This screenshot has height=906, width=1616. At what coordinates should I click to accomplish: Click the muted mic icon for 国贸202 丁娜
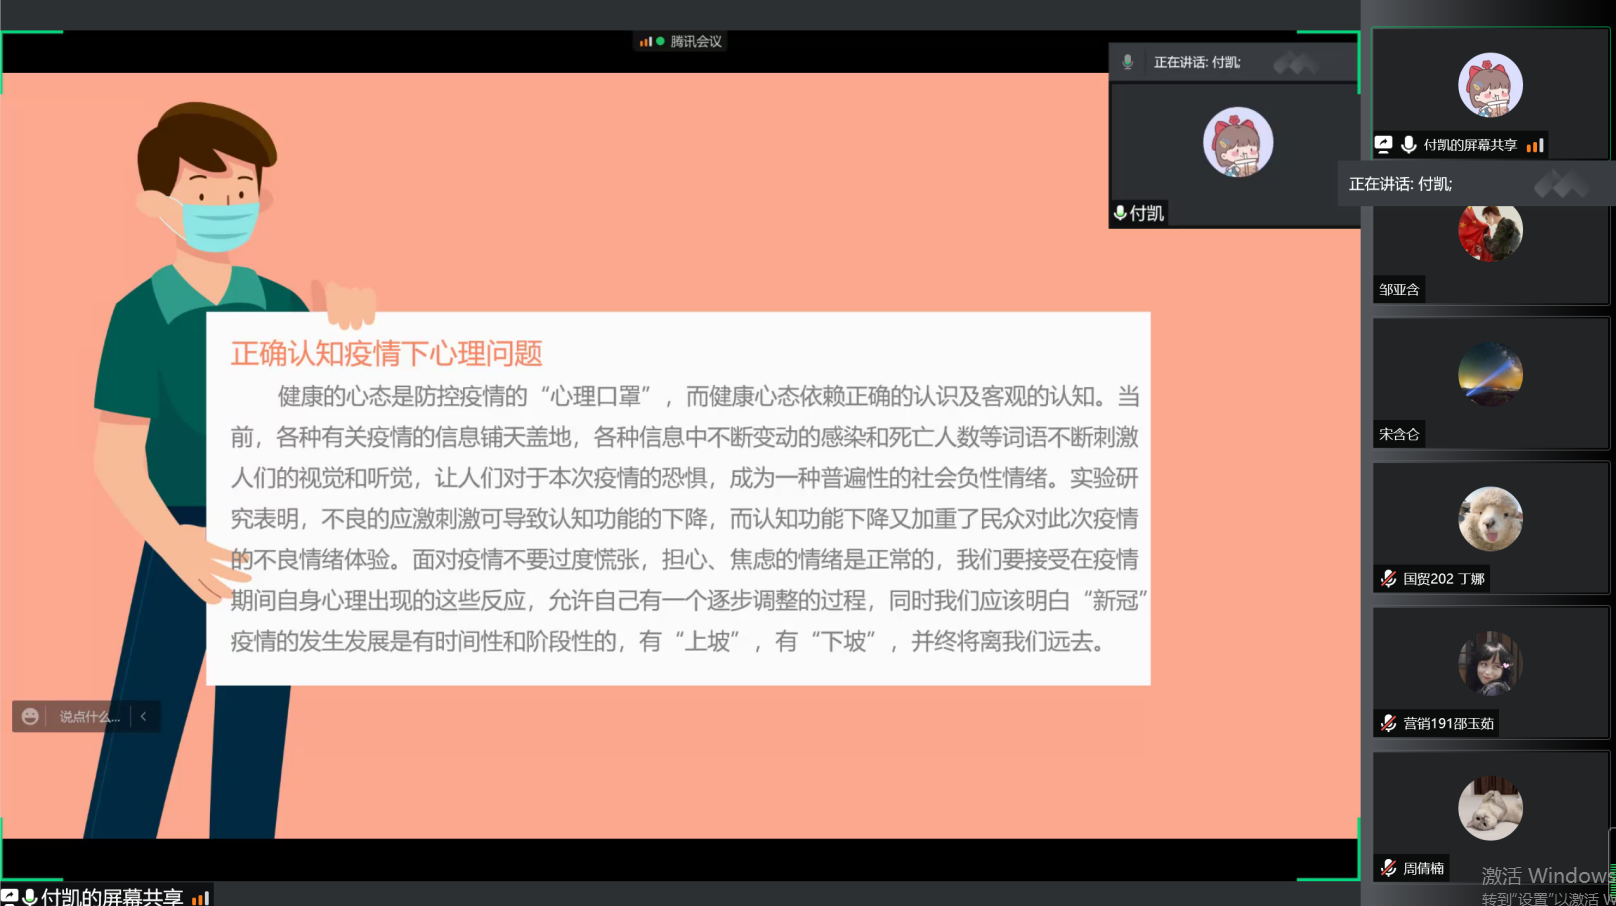tap(1388, 579)
